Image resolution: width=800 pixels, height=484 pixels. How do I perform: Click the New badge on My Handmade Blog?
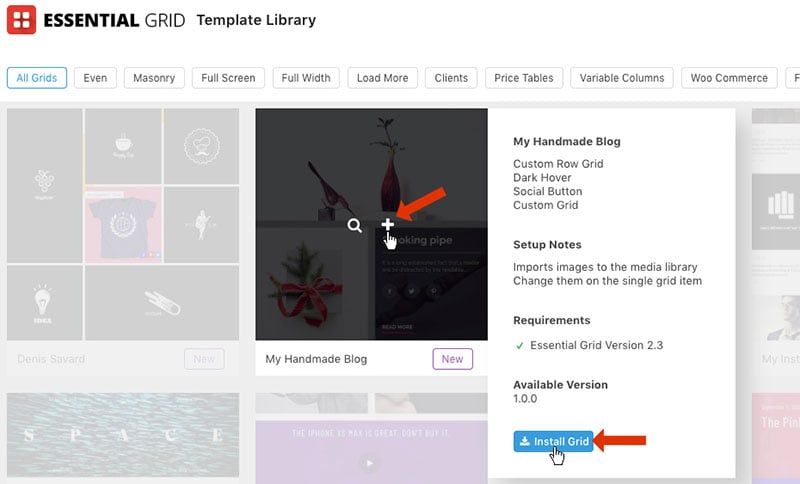click(453, 359)
